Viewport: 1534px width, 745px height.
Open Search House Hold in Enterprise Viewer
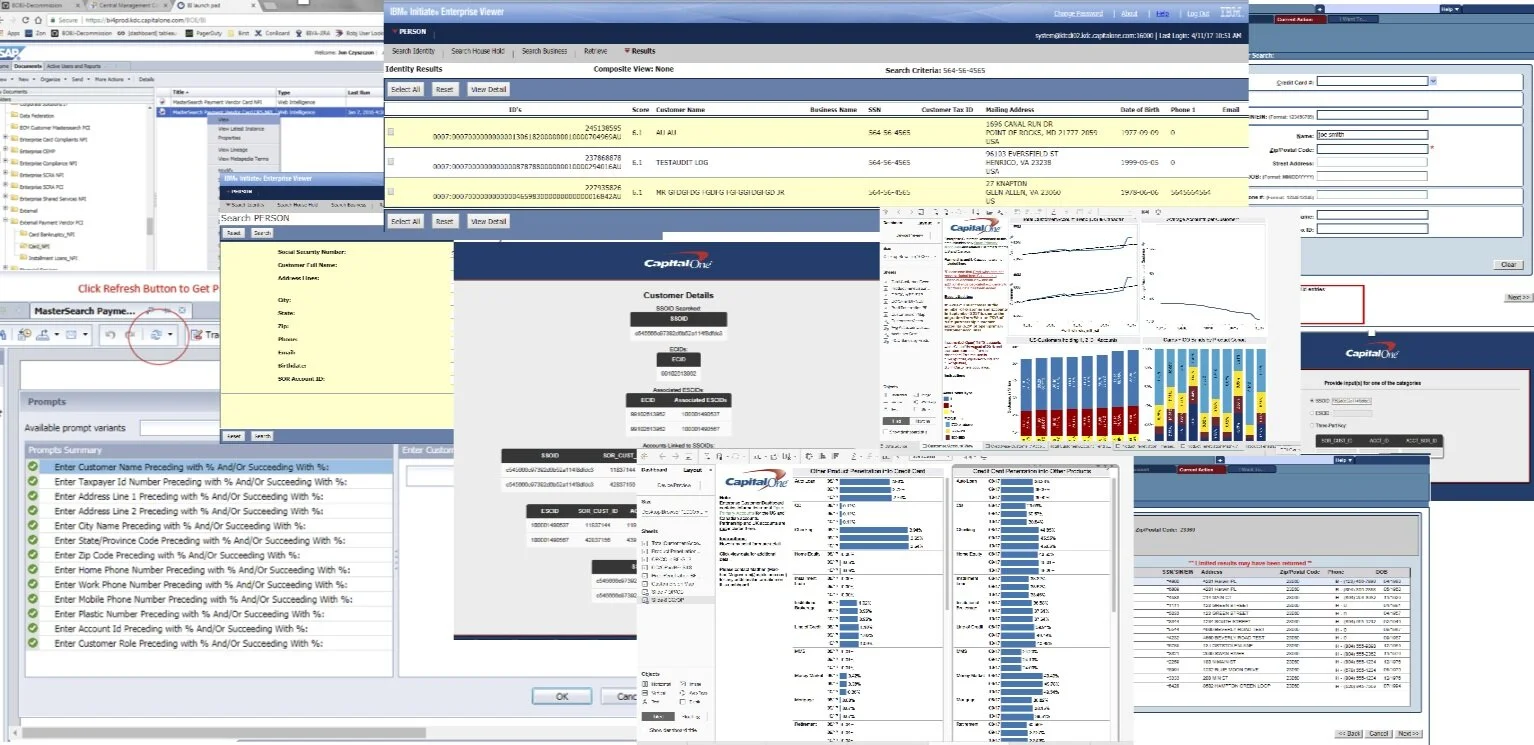click(479, 51)
